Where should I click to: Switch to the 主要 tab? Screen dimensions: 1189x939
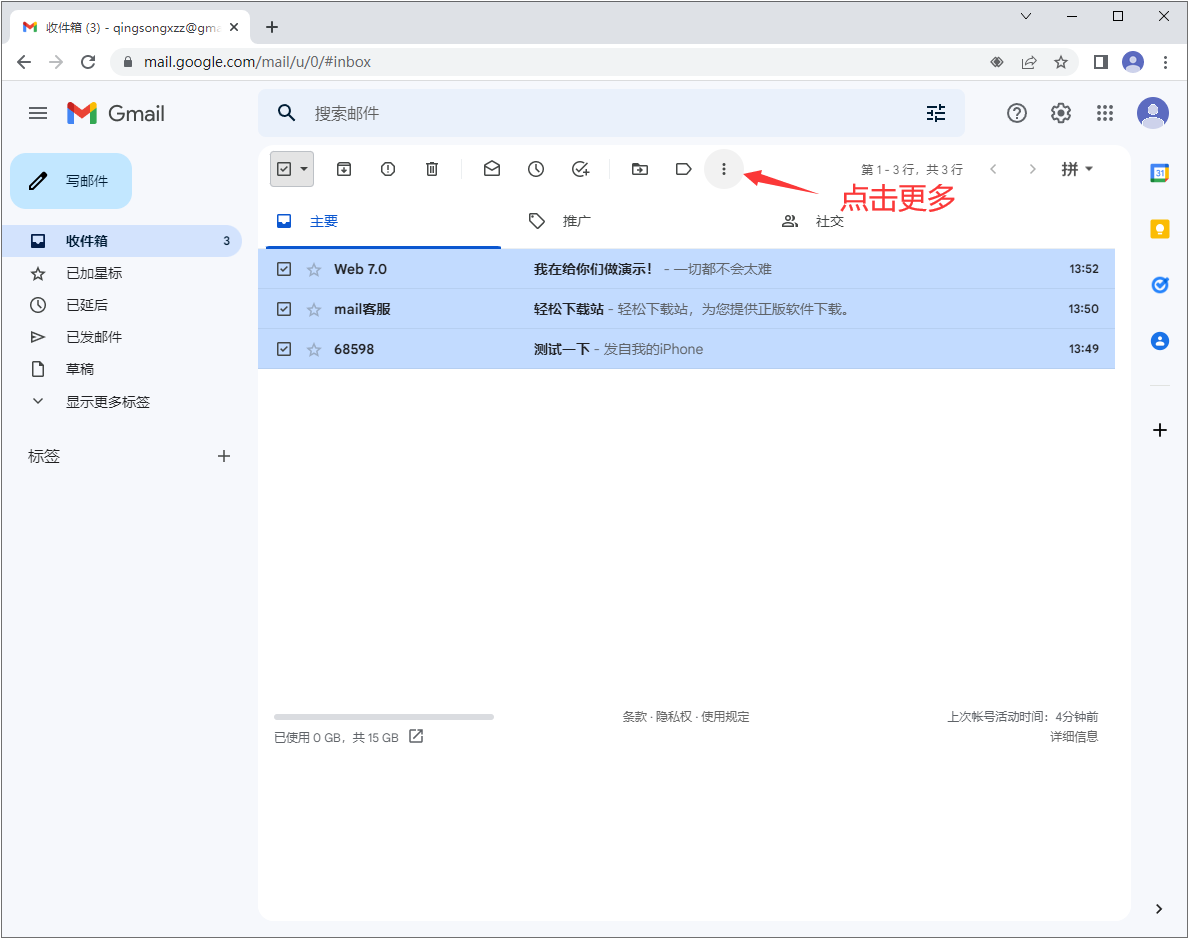coord(383,221)
